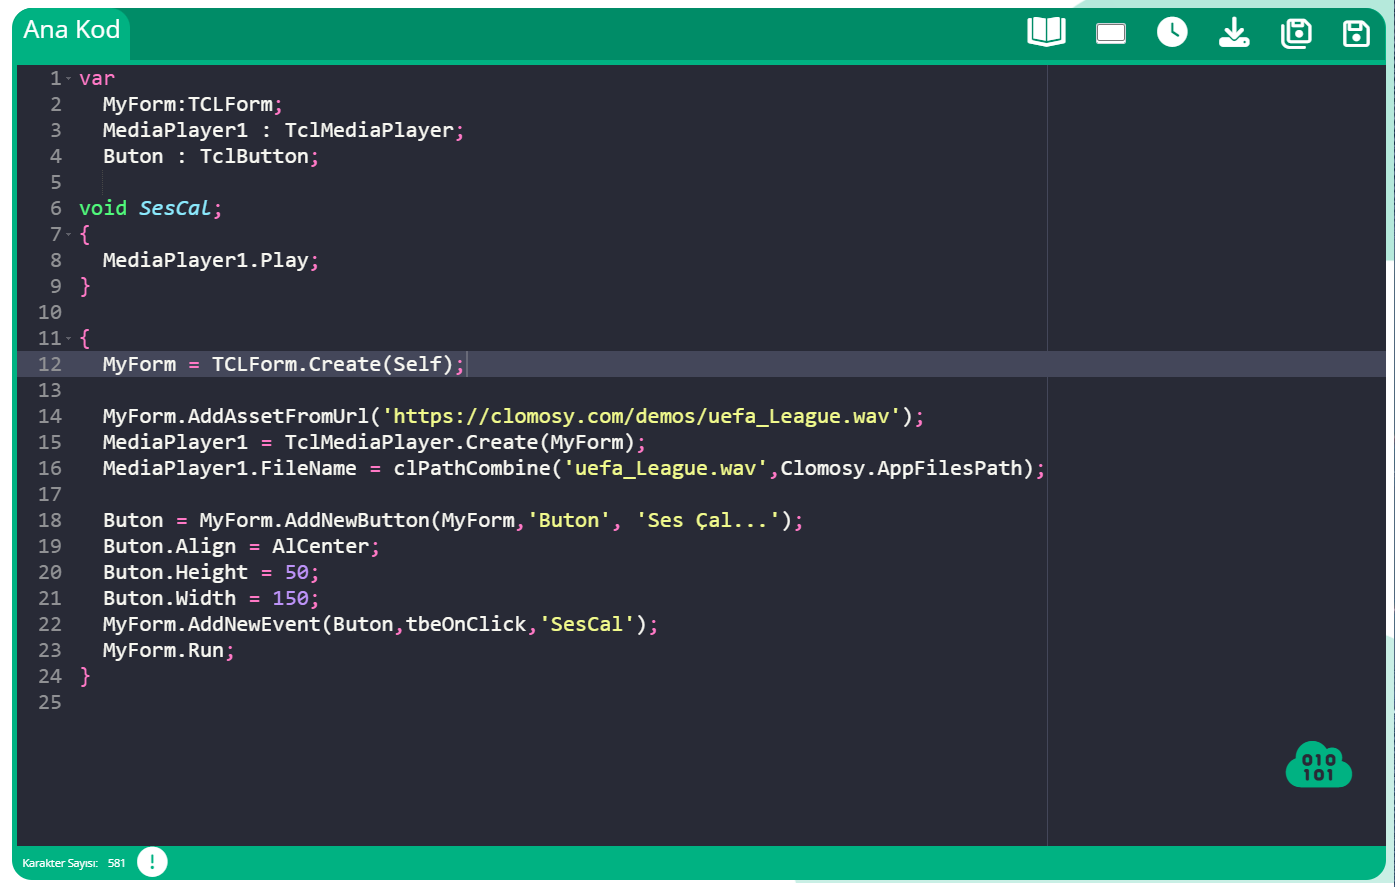Click the save-all double floppy icon

pyautogui.click(x=1296, y=33)
